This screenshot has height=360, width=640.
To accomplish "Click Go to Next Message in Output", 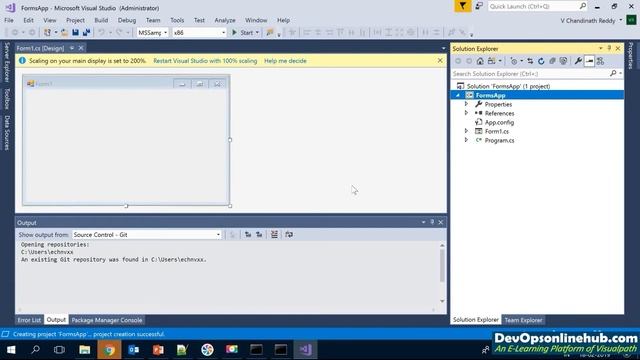I will click(x=259, y=234).
